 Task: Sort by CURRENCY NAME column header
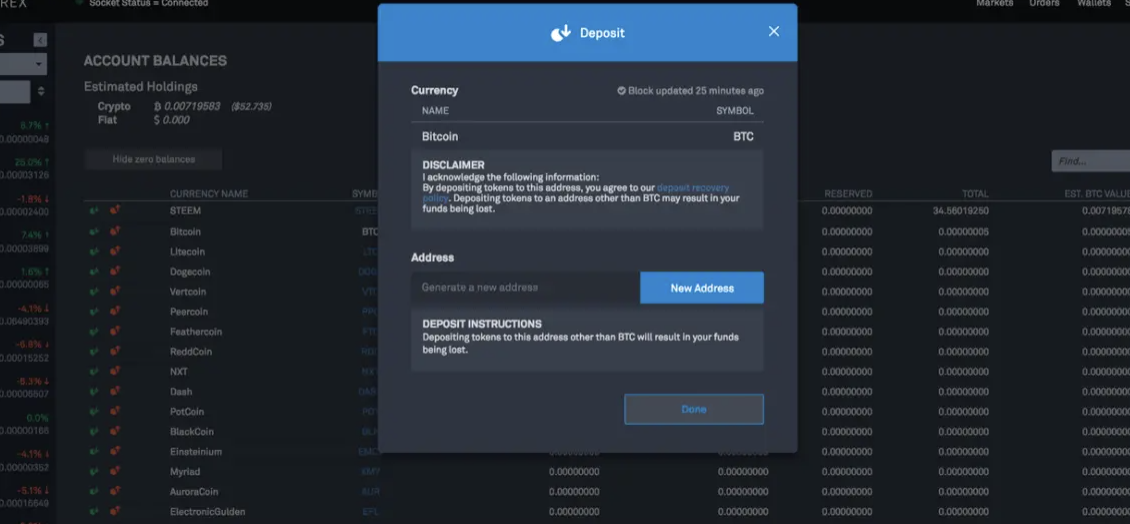coord(209,194)
